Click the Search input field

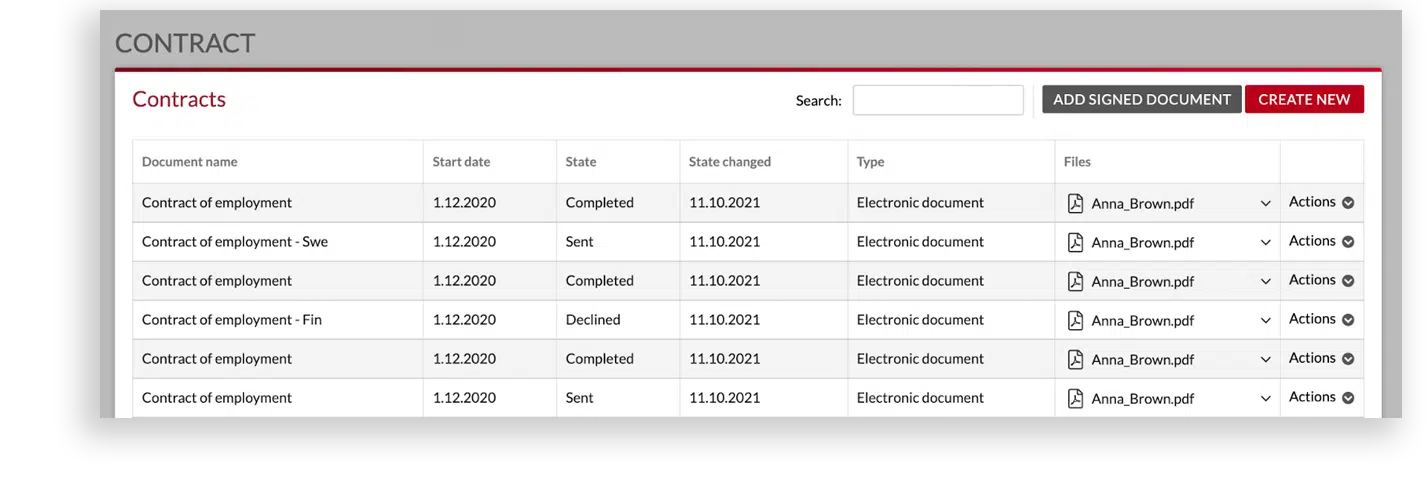click(x=938, y=100)
